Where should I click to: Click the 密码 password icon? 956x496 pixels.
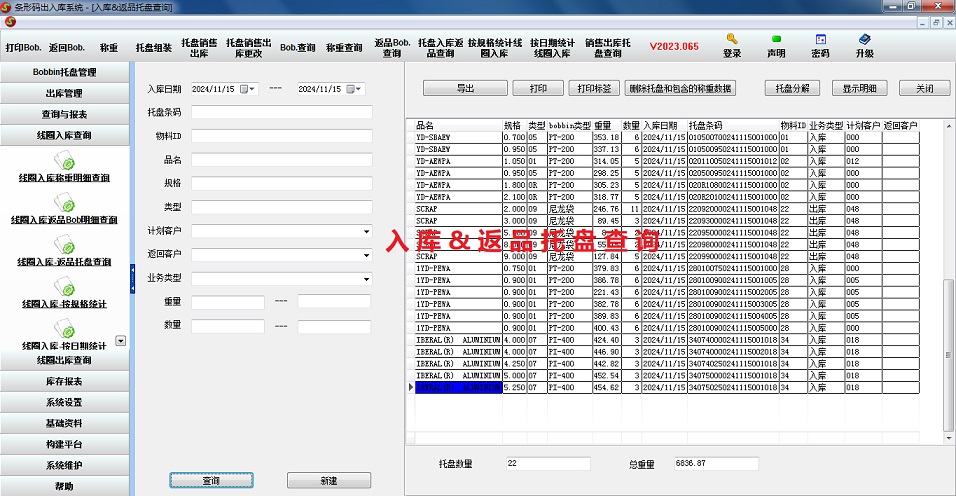pyautogui.click(x=820, y=40)
